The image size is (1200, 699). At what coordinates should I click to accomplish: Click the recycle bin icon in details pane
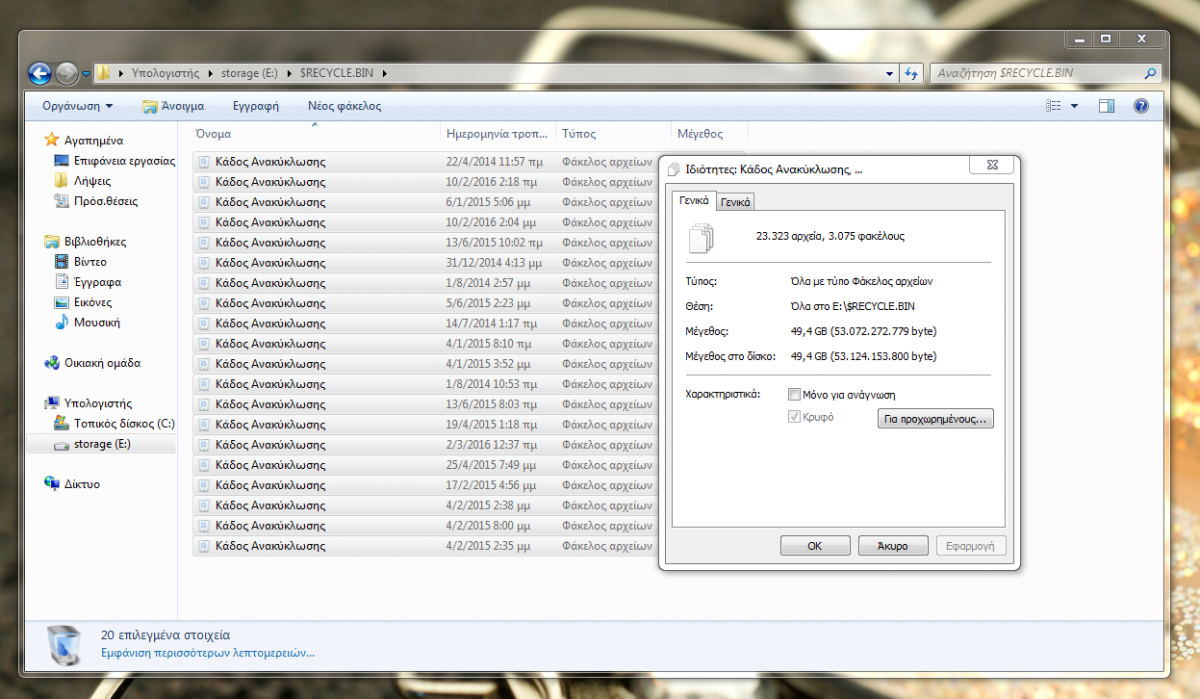(x=65, y=645)
